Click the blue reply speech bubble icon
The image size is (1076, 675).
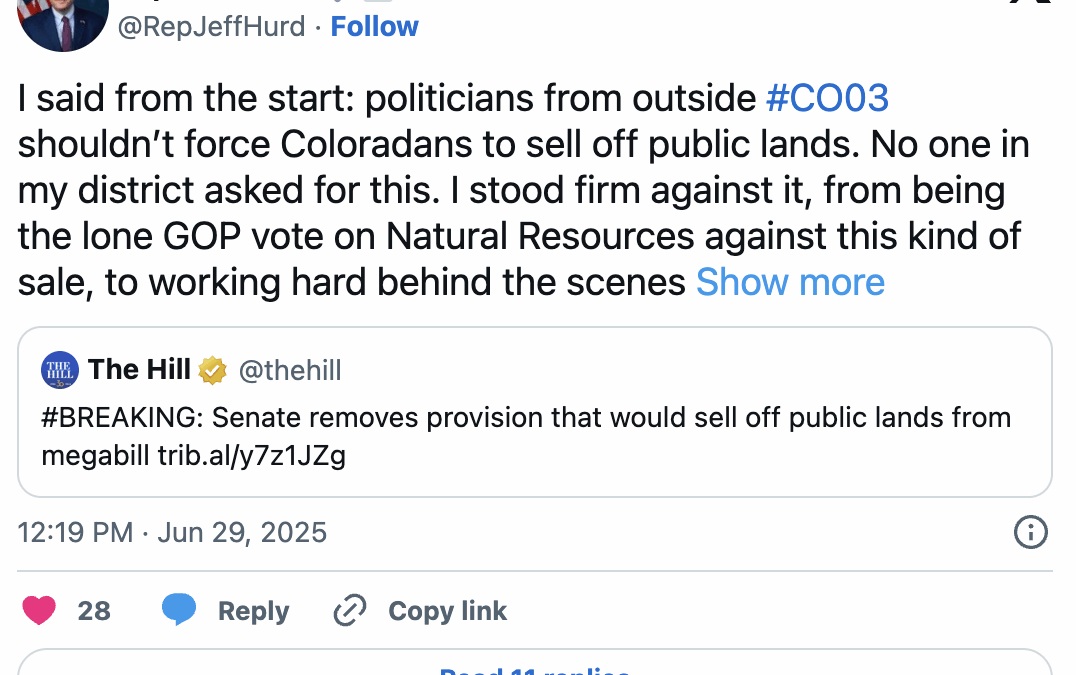point(179,610)
